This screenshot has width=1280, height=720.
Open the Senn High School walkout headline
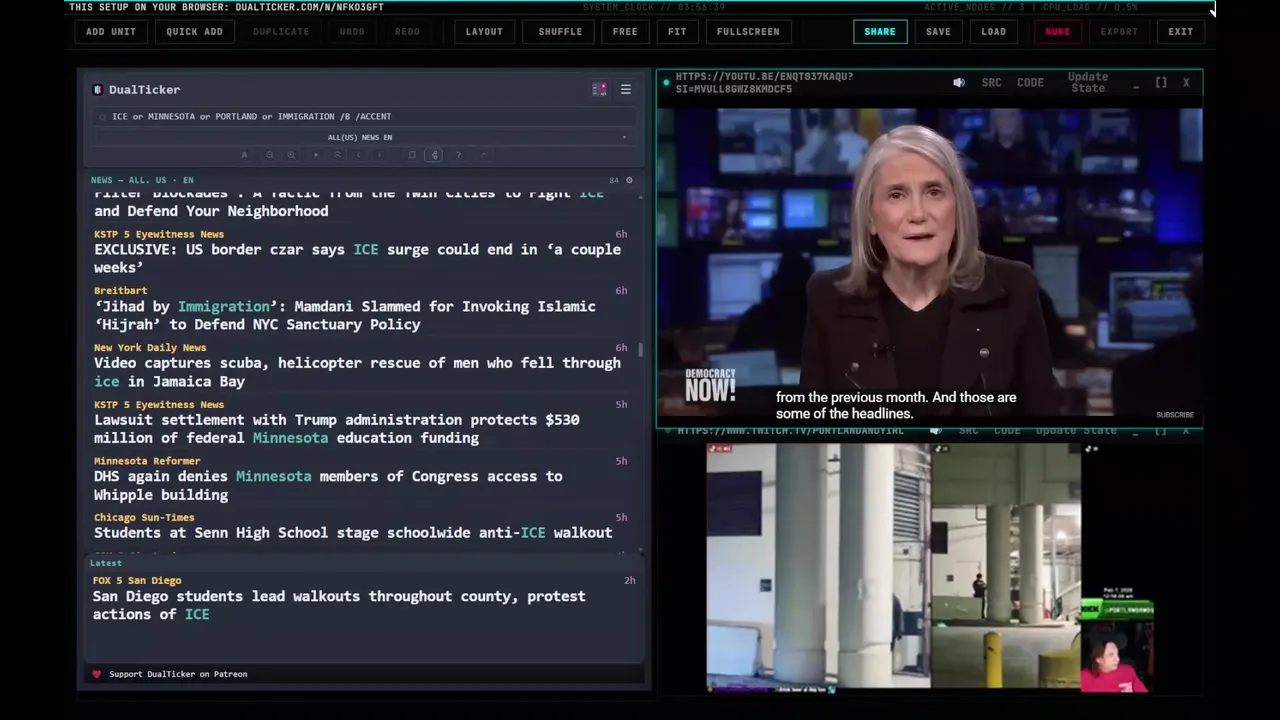(353, 533)
